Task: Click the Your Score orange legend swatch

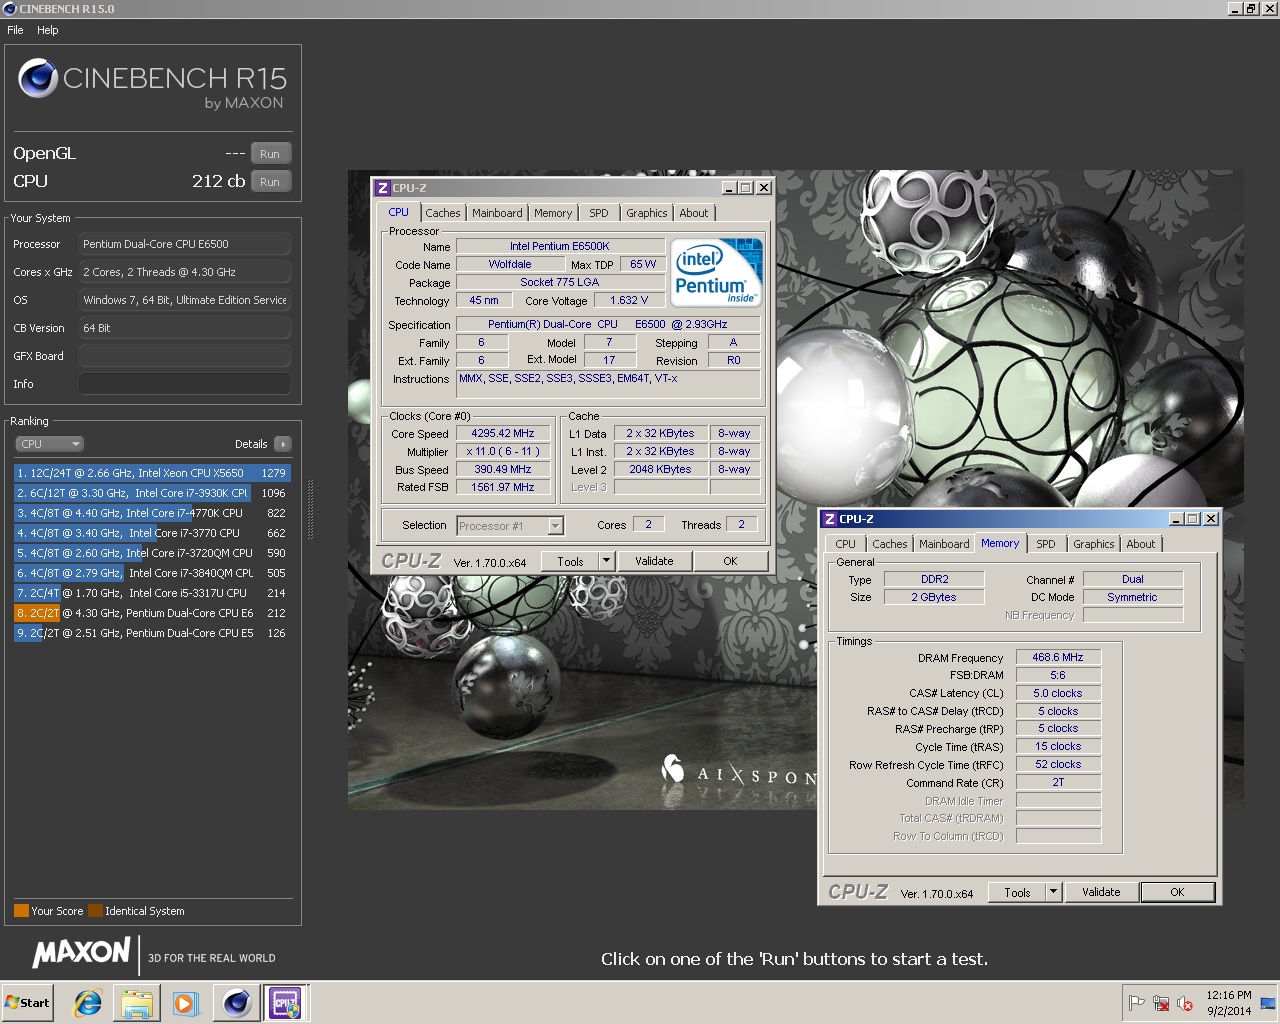Action: click(x=21, y=911)
